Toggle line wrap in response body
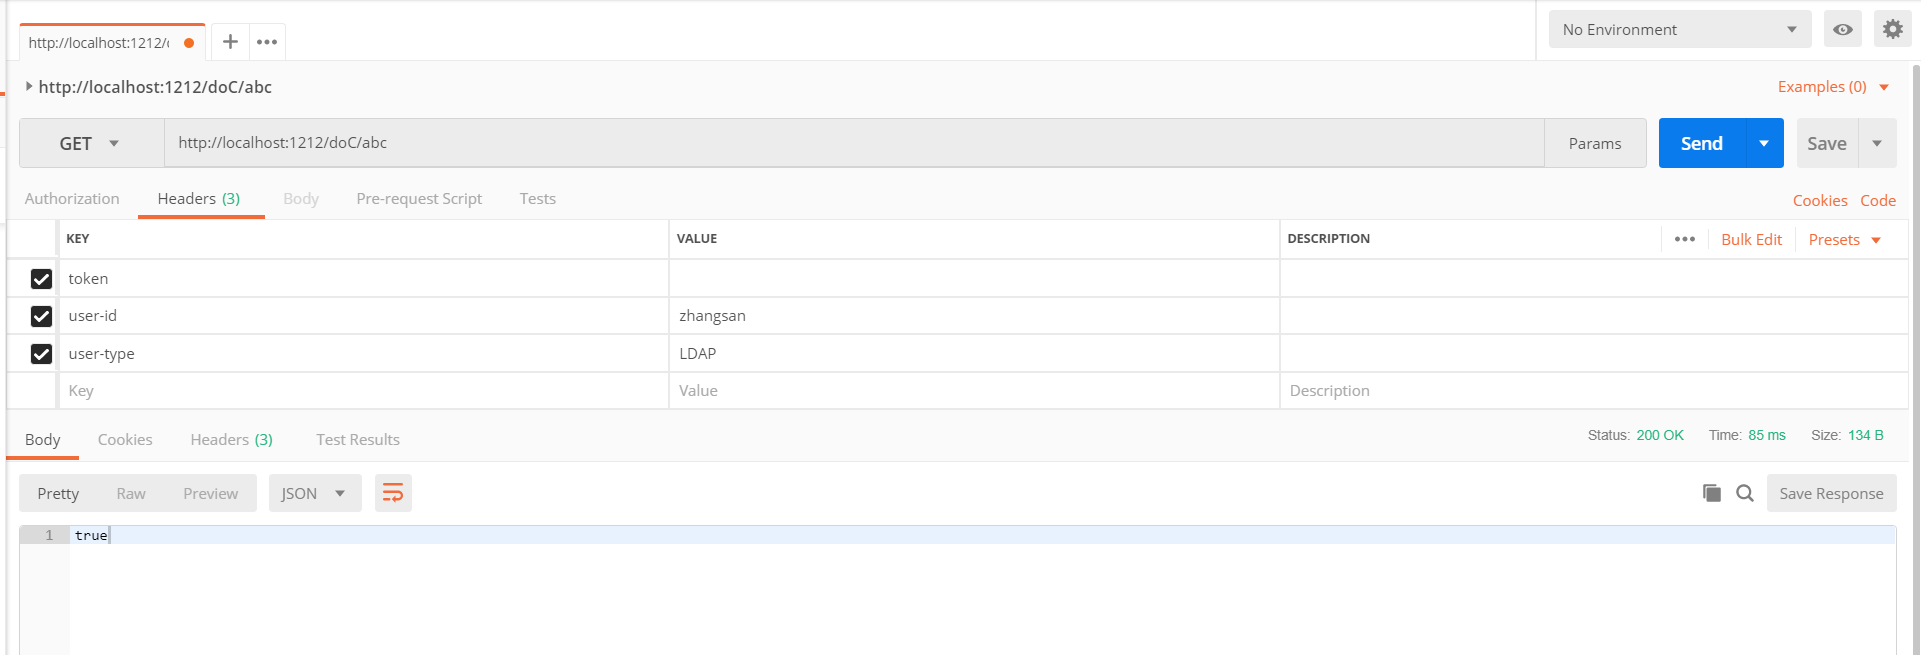Screen dimensions: 1921x655 [393, 493]
